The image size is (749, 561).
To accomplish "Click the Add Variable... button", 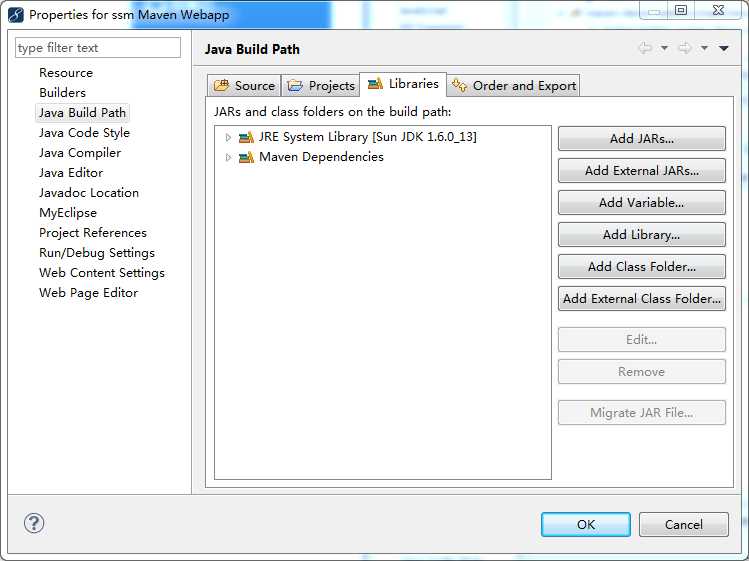I will [x=642, y=203].
